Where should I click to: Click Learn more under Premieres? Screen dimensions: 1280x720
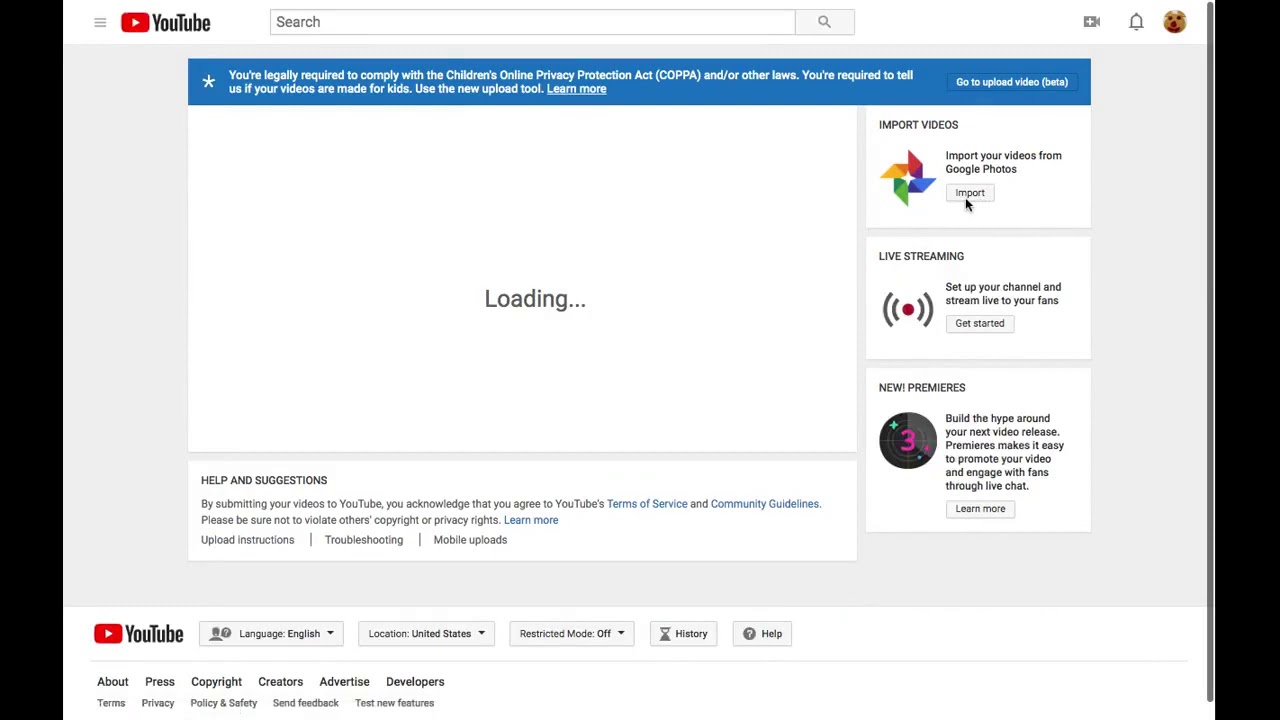[x=980, y=509]
